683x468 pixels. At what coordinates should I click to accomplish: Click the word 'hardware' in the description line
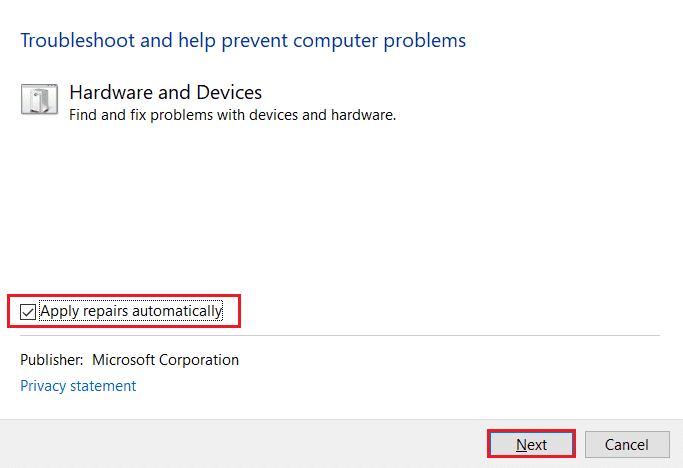pyautogui.click(x=365, y=115)
